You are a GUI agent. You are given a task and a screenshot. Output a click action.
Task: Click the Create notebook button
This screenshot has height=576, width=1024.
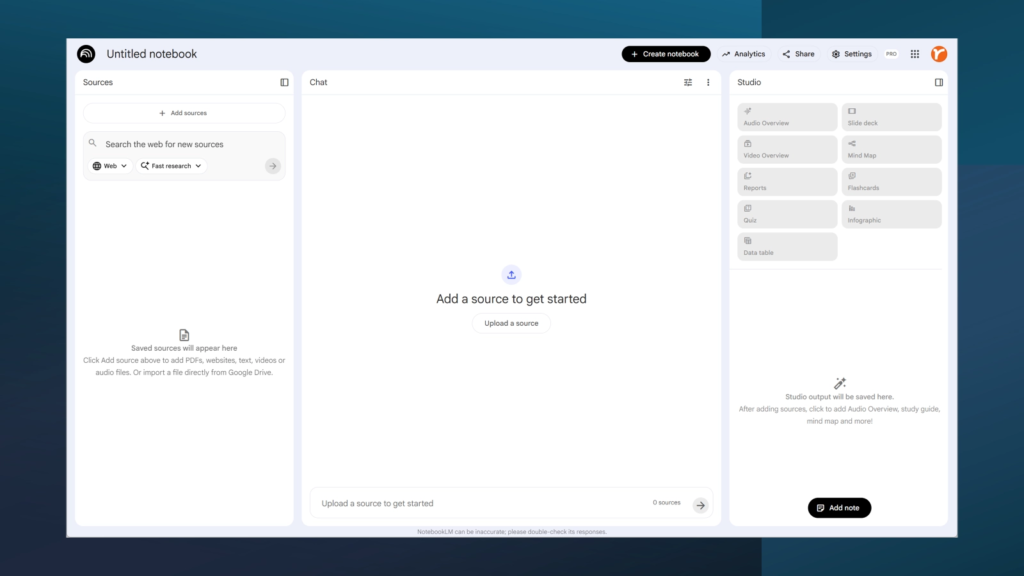[665, 54]
